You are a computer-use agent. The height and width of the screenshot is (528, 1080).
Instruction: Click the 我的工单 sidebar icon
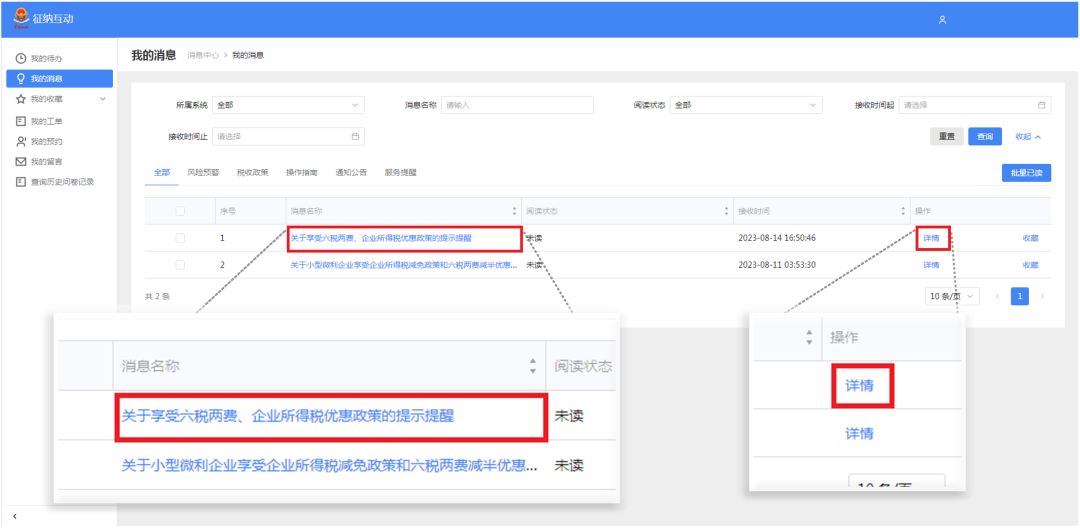(x=21, y=121)
